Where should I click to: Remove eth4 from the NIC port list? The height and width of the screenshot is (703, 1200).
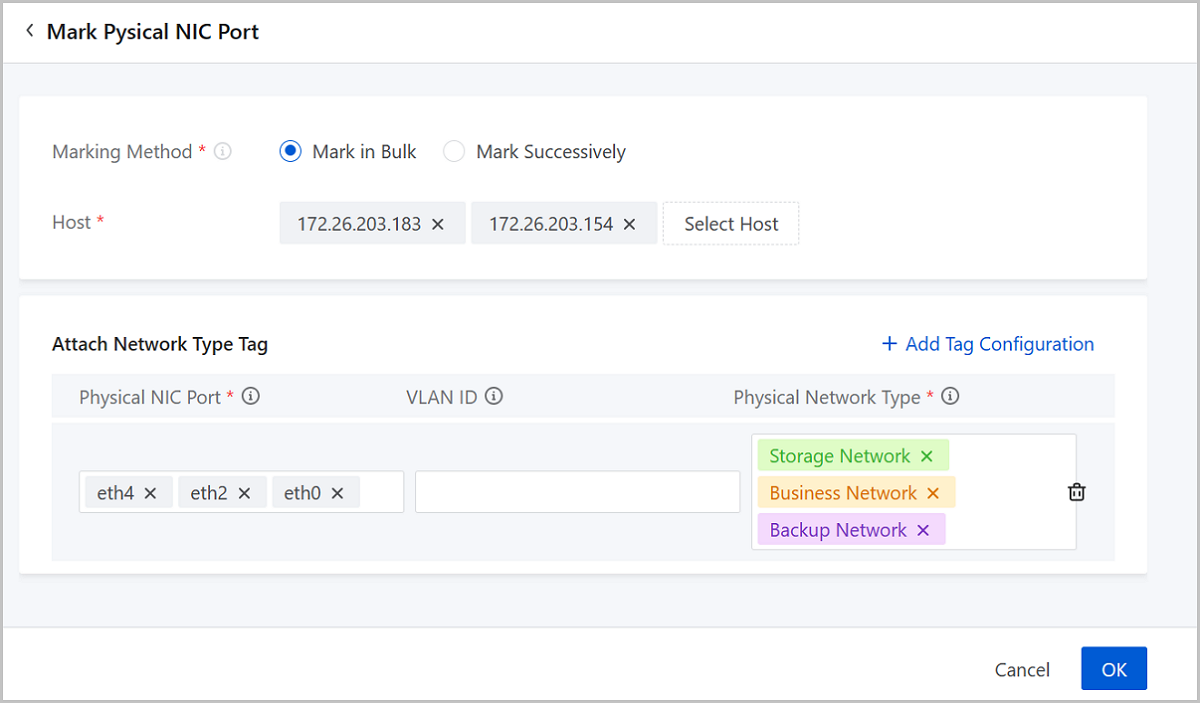pyautogui.click(x=150, y=493)
